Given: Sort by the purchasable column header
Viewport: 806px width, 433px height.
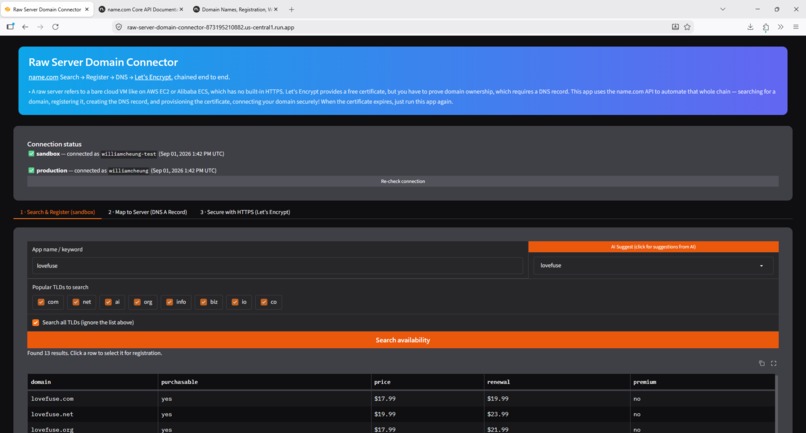Looking at the screenshot, I should 264,382.
